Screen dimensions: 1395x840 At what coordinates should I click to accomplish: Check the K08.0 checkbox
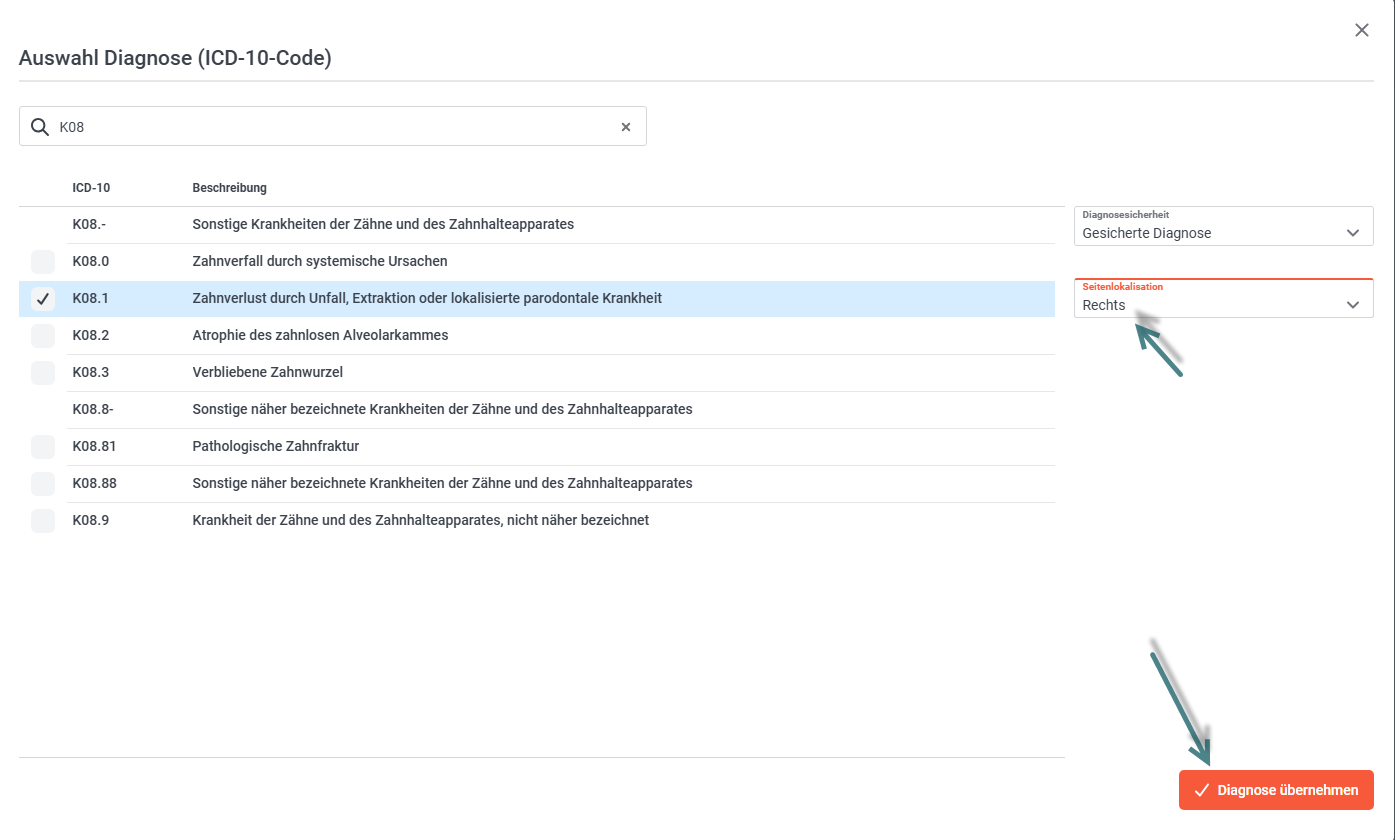tap(43, 262)
